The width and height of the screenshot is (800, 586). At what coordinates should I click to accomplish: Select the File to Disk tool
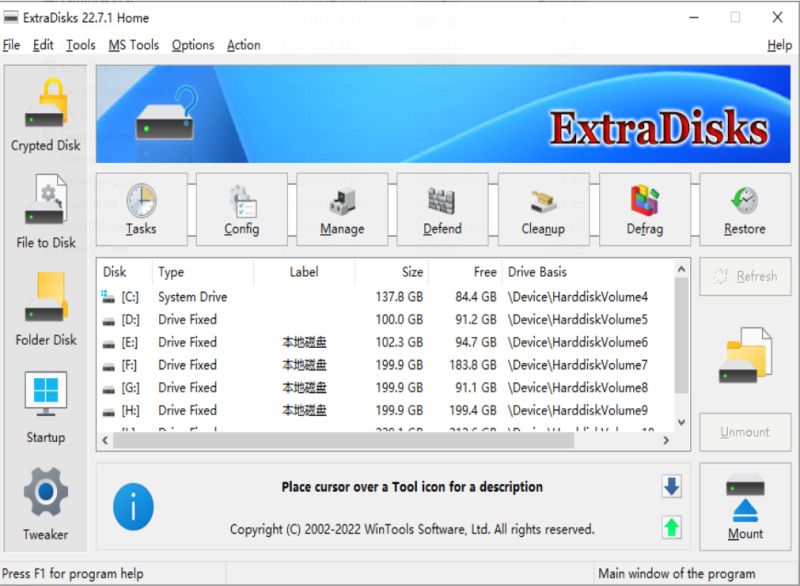coord(45,212)
